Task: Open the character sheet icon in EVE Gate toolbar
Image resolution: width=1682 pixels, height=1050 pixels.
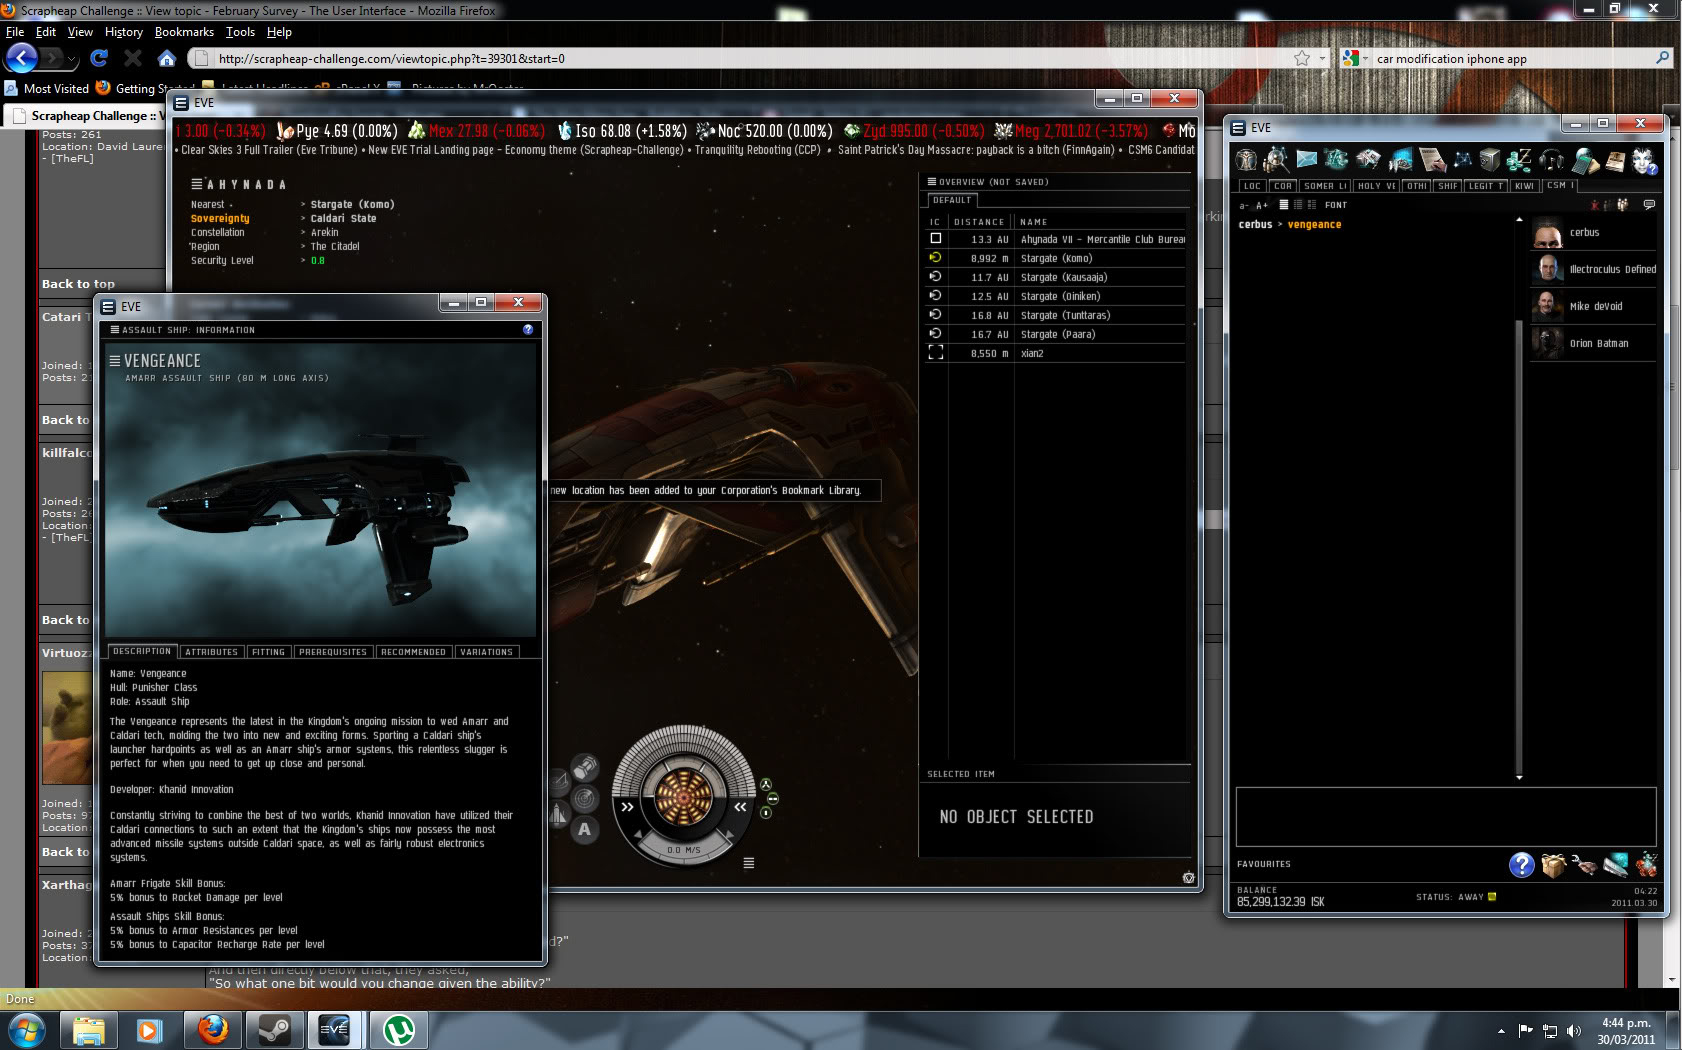Action: [x=1246, y=160]
